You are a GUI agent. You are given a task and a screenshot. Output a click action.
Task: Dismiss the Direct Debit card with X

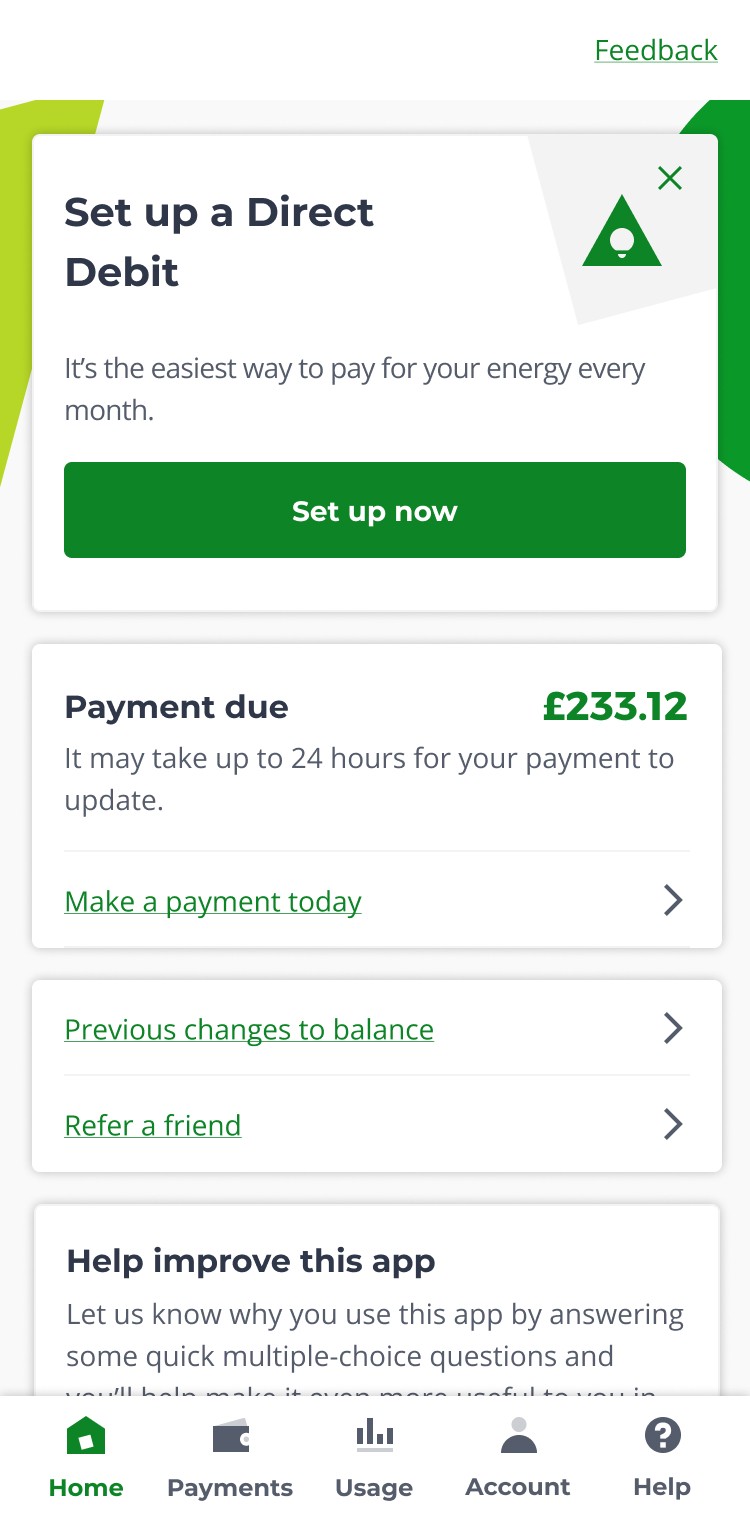point(670,179)
